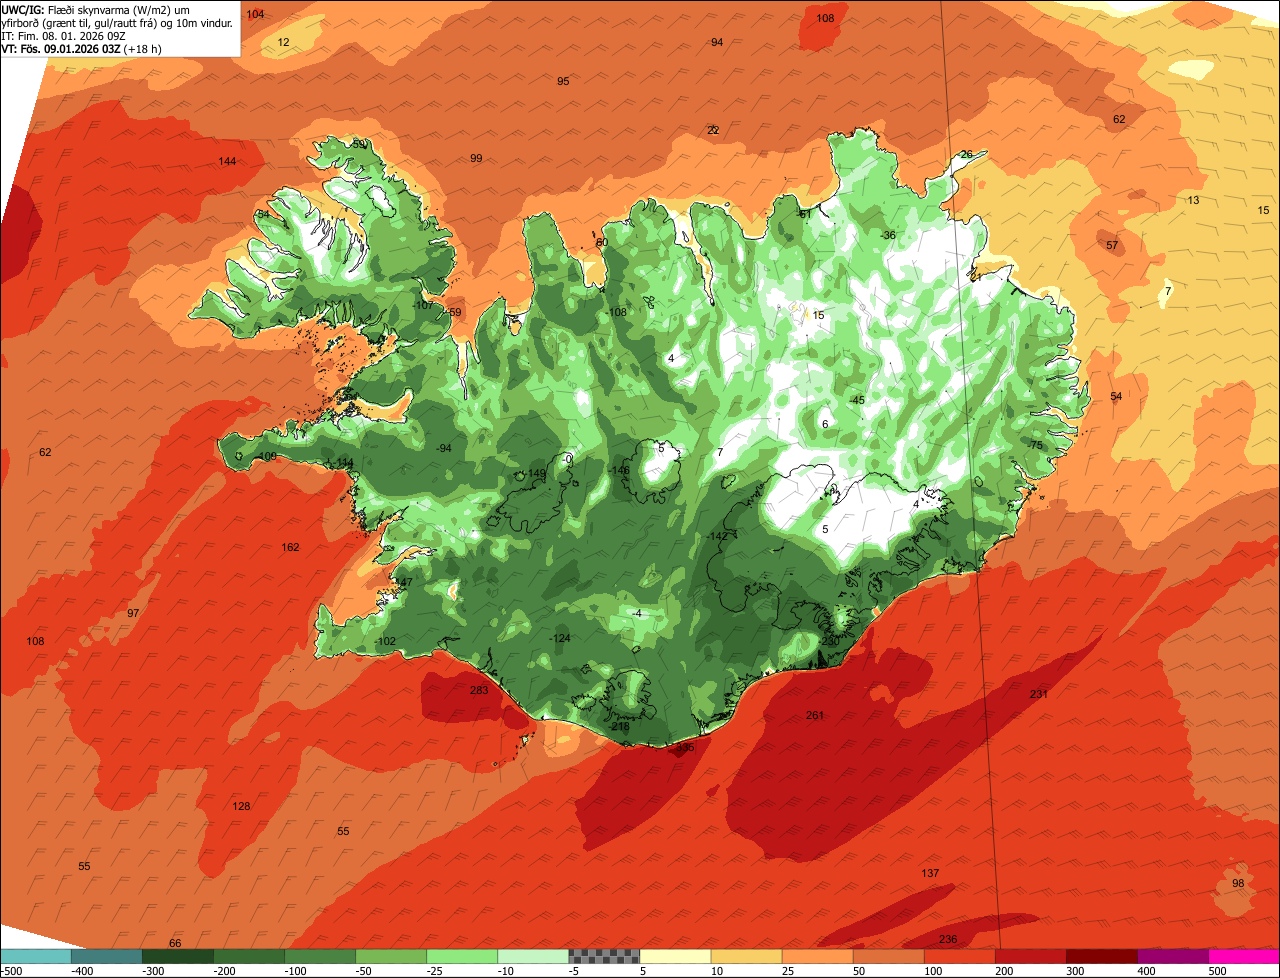Click the '162' value over Faxaflói bay
Viewport: 1280px width, 978px height.
290,547
